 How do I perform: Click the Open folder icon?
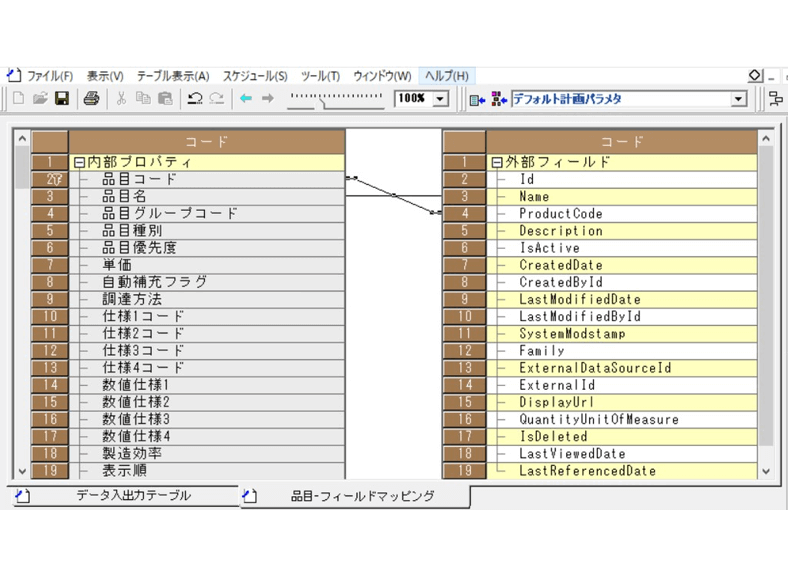(41, 99)
